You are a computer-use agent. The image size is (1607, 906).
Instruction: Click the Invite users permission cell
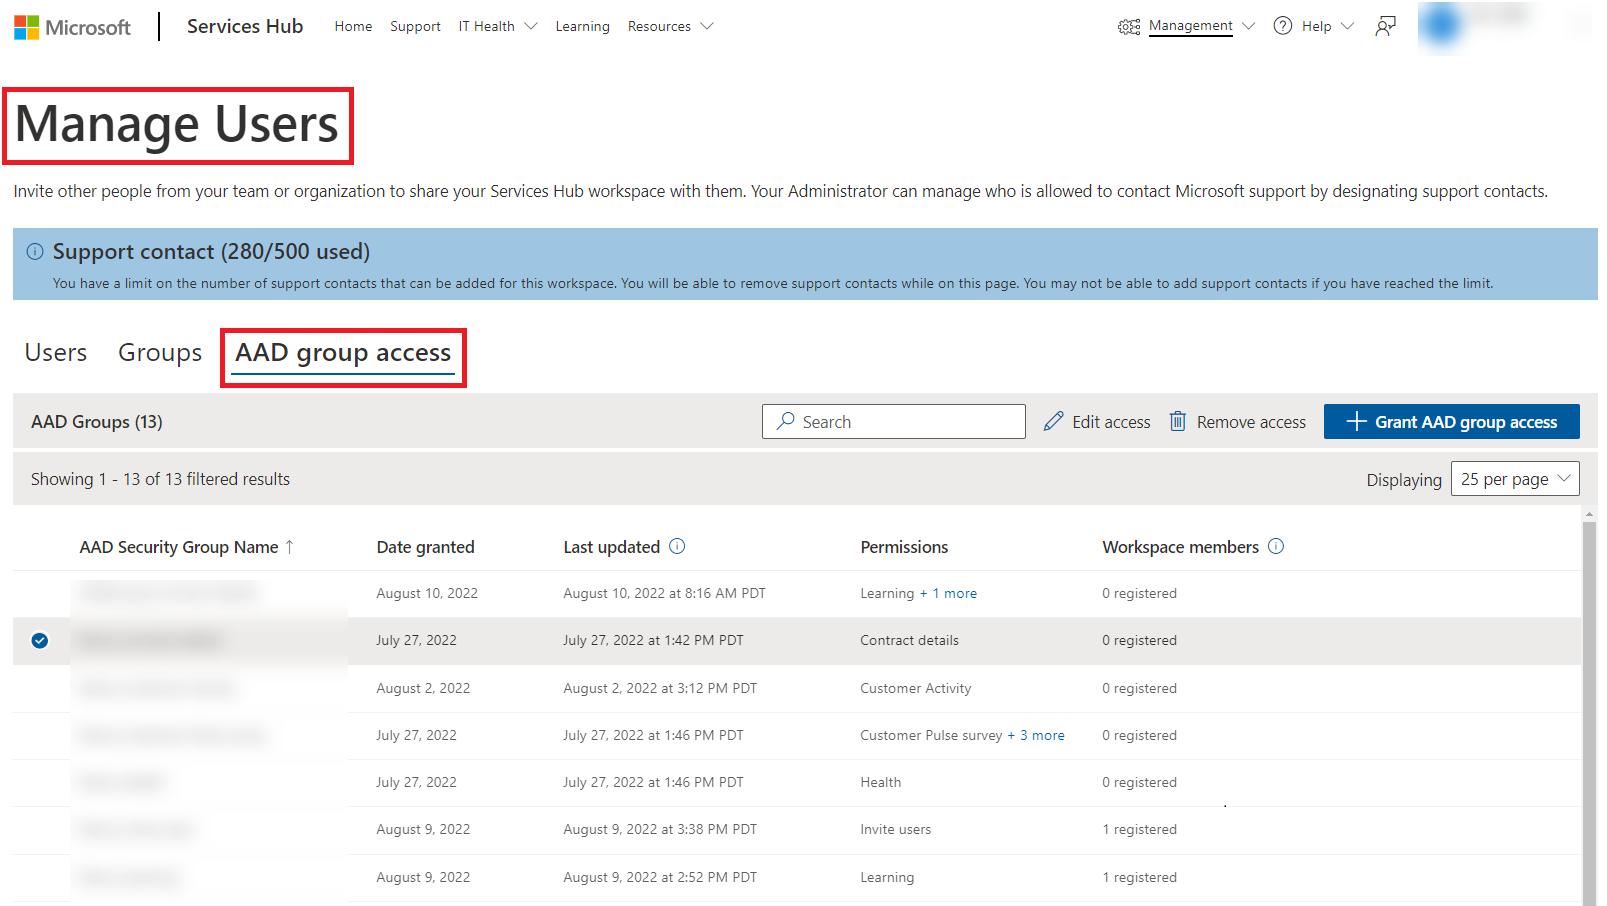click(895, 829)
